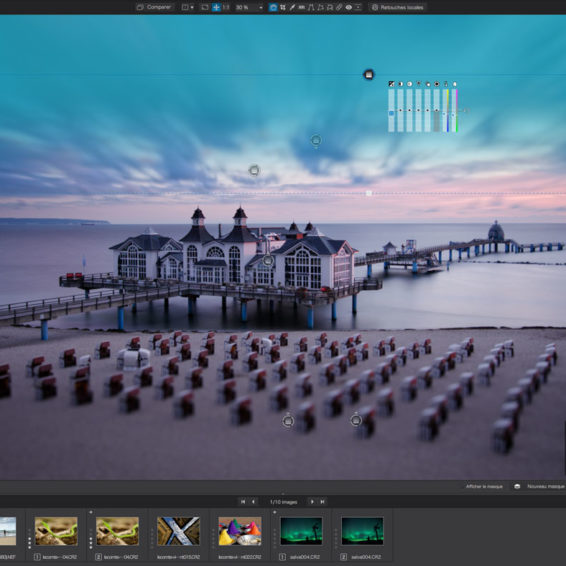This screenshot has width=566, height=566.
Task: Select the partially visible beach thumbnail
Action: pos(8,531)
